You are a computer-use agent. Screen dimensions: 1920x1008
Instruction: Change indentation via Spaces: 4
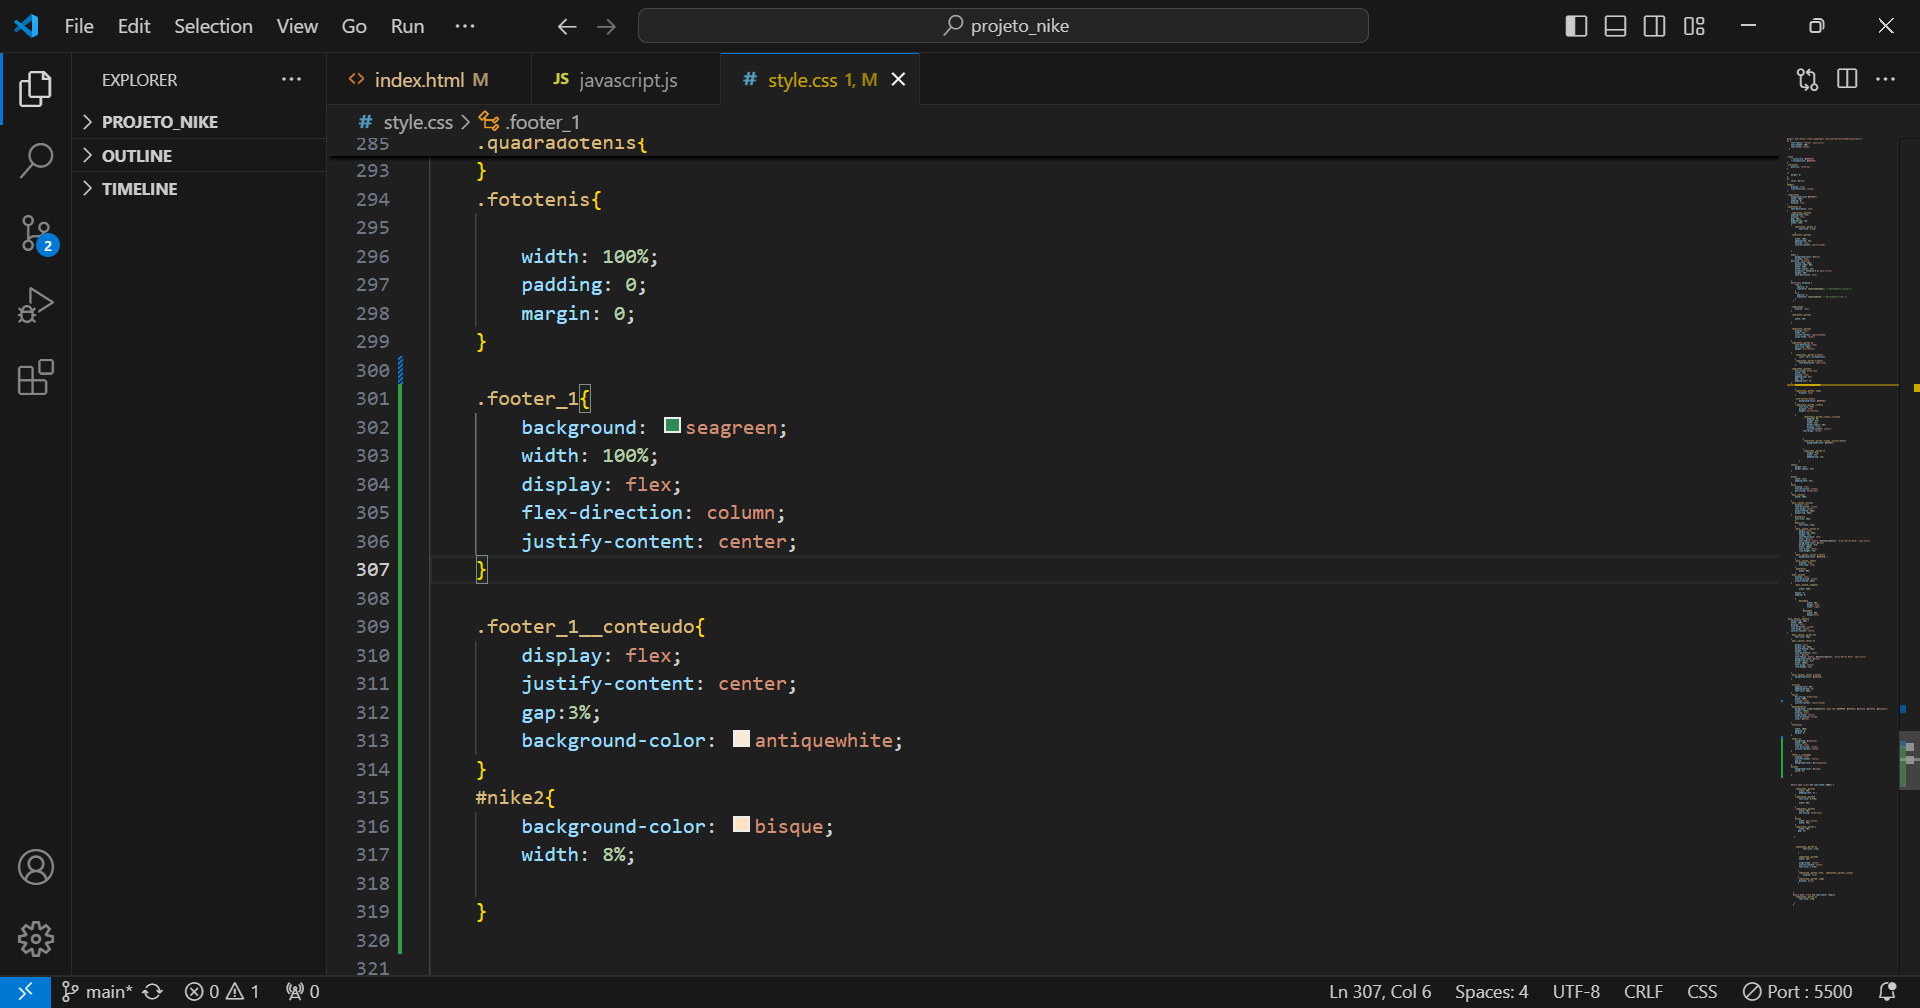(x=1491, y=992)
